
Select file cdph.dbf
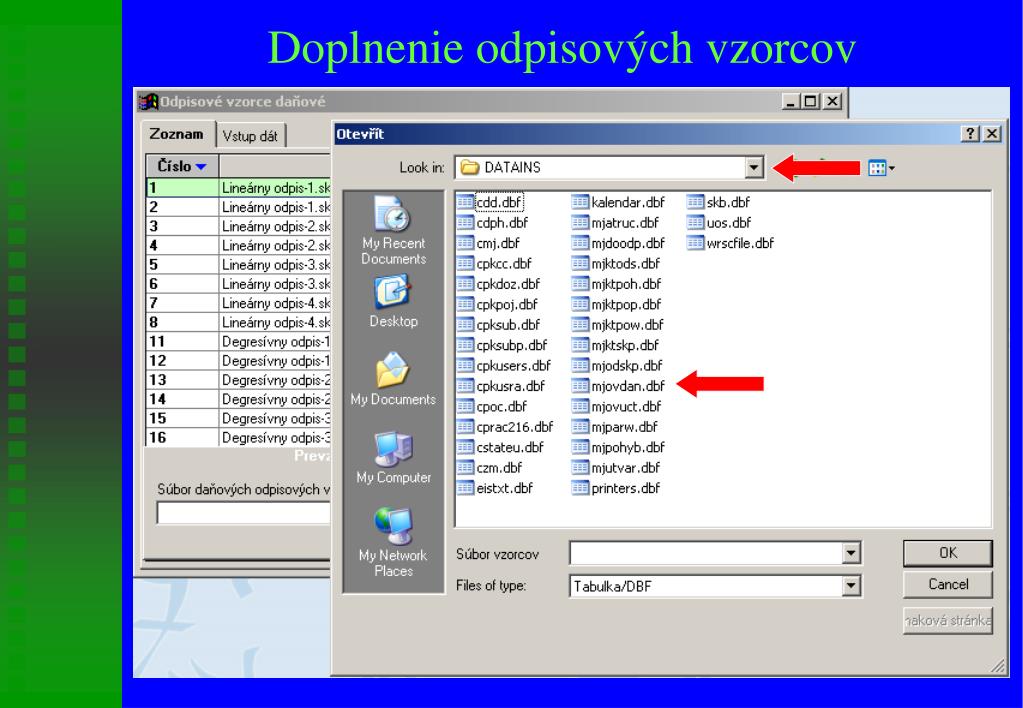(493, 223)
